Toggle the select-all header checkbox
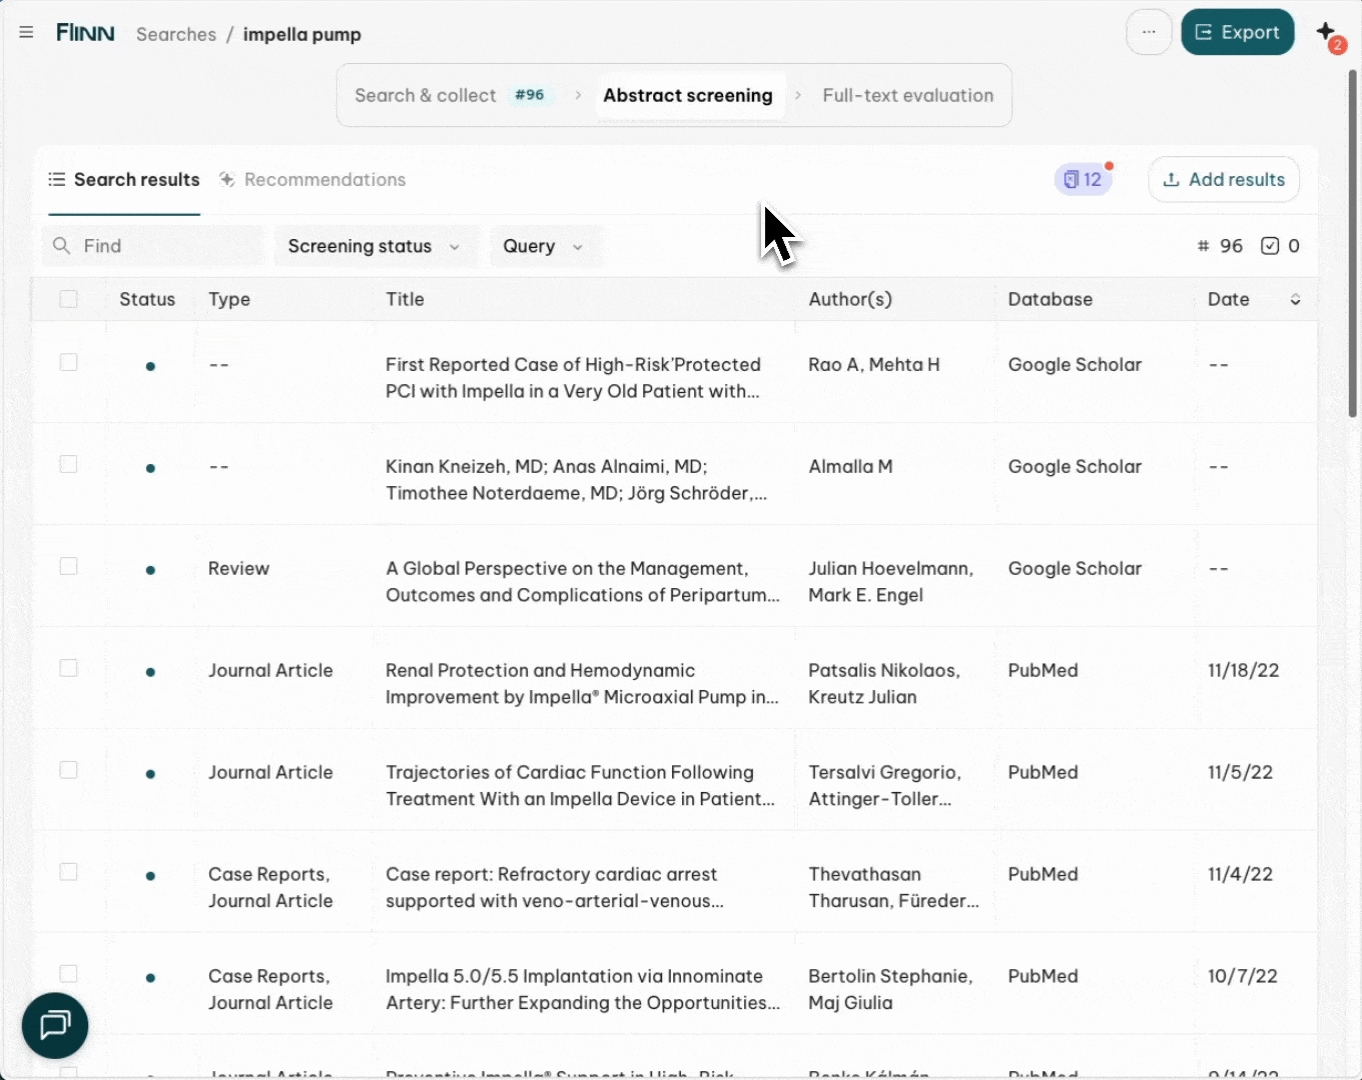 coord(68,299)
